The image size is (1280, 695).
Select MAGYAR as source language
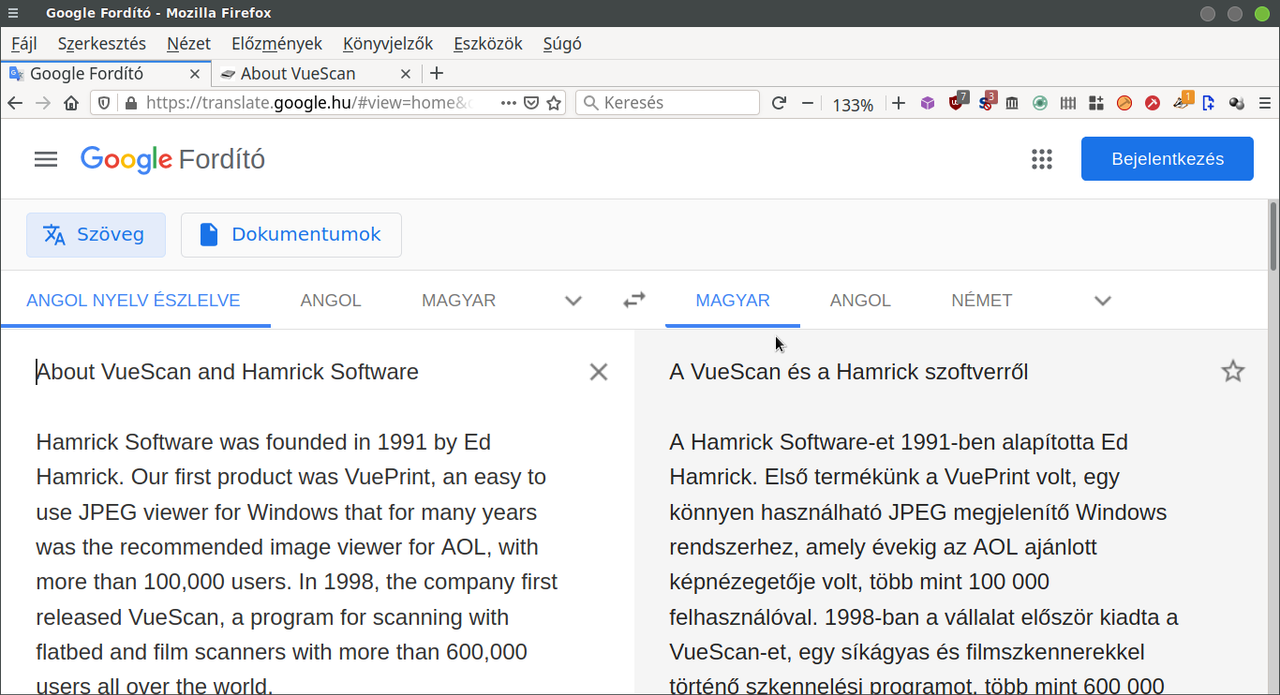[459, 300]
